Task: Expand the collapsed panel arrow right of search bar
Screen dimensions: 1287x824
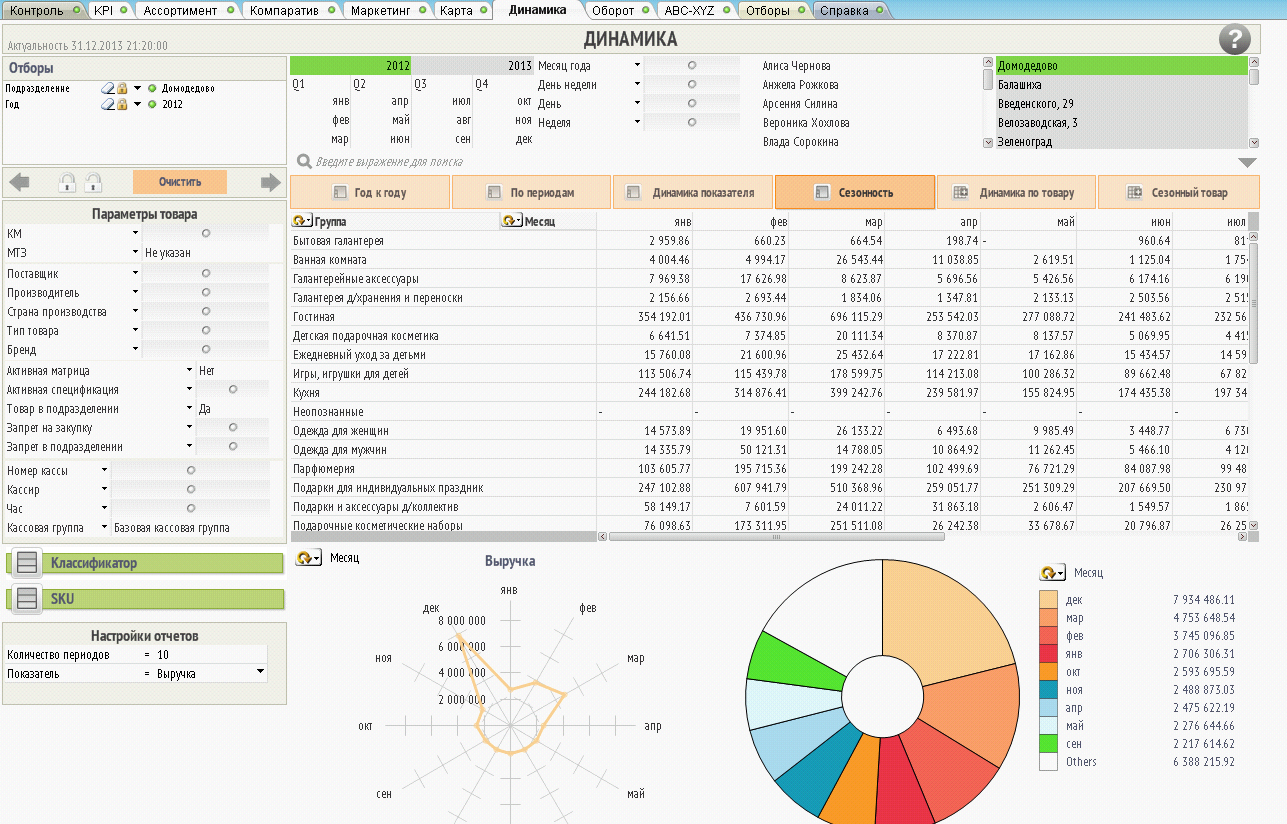Action: point(1247,162)
